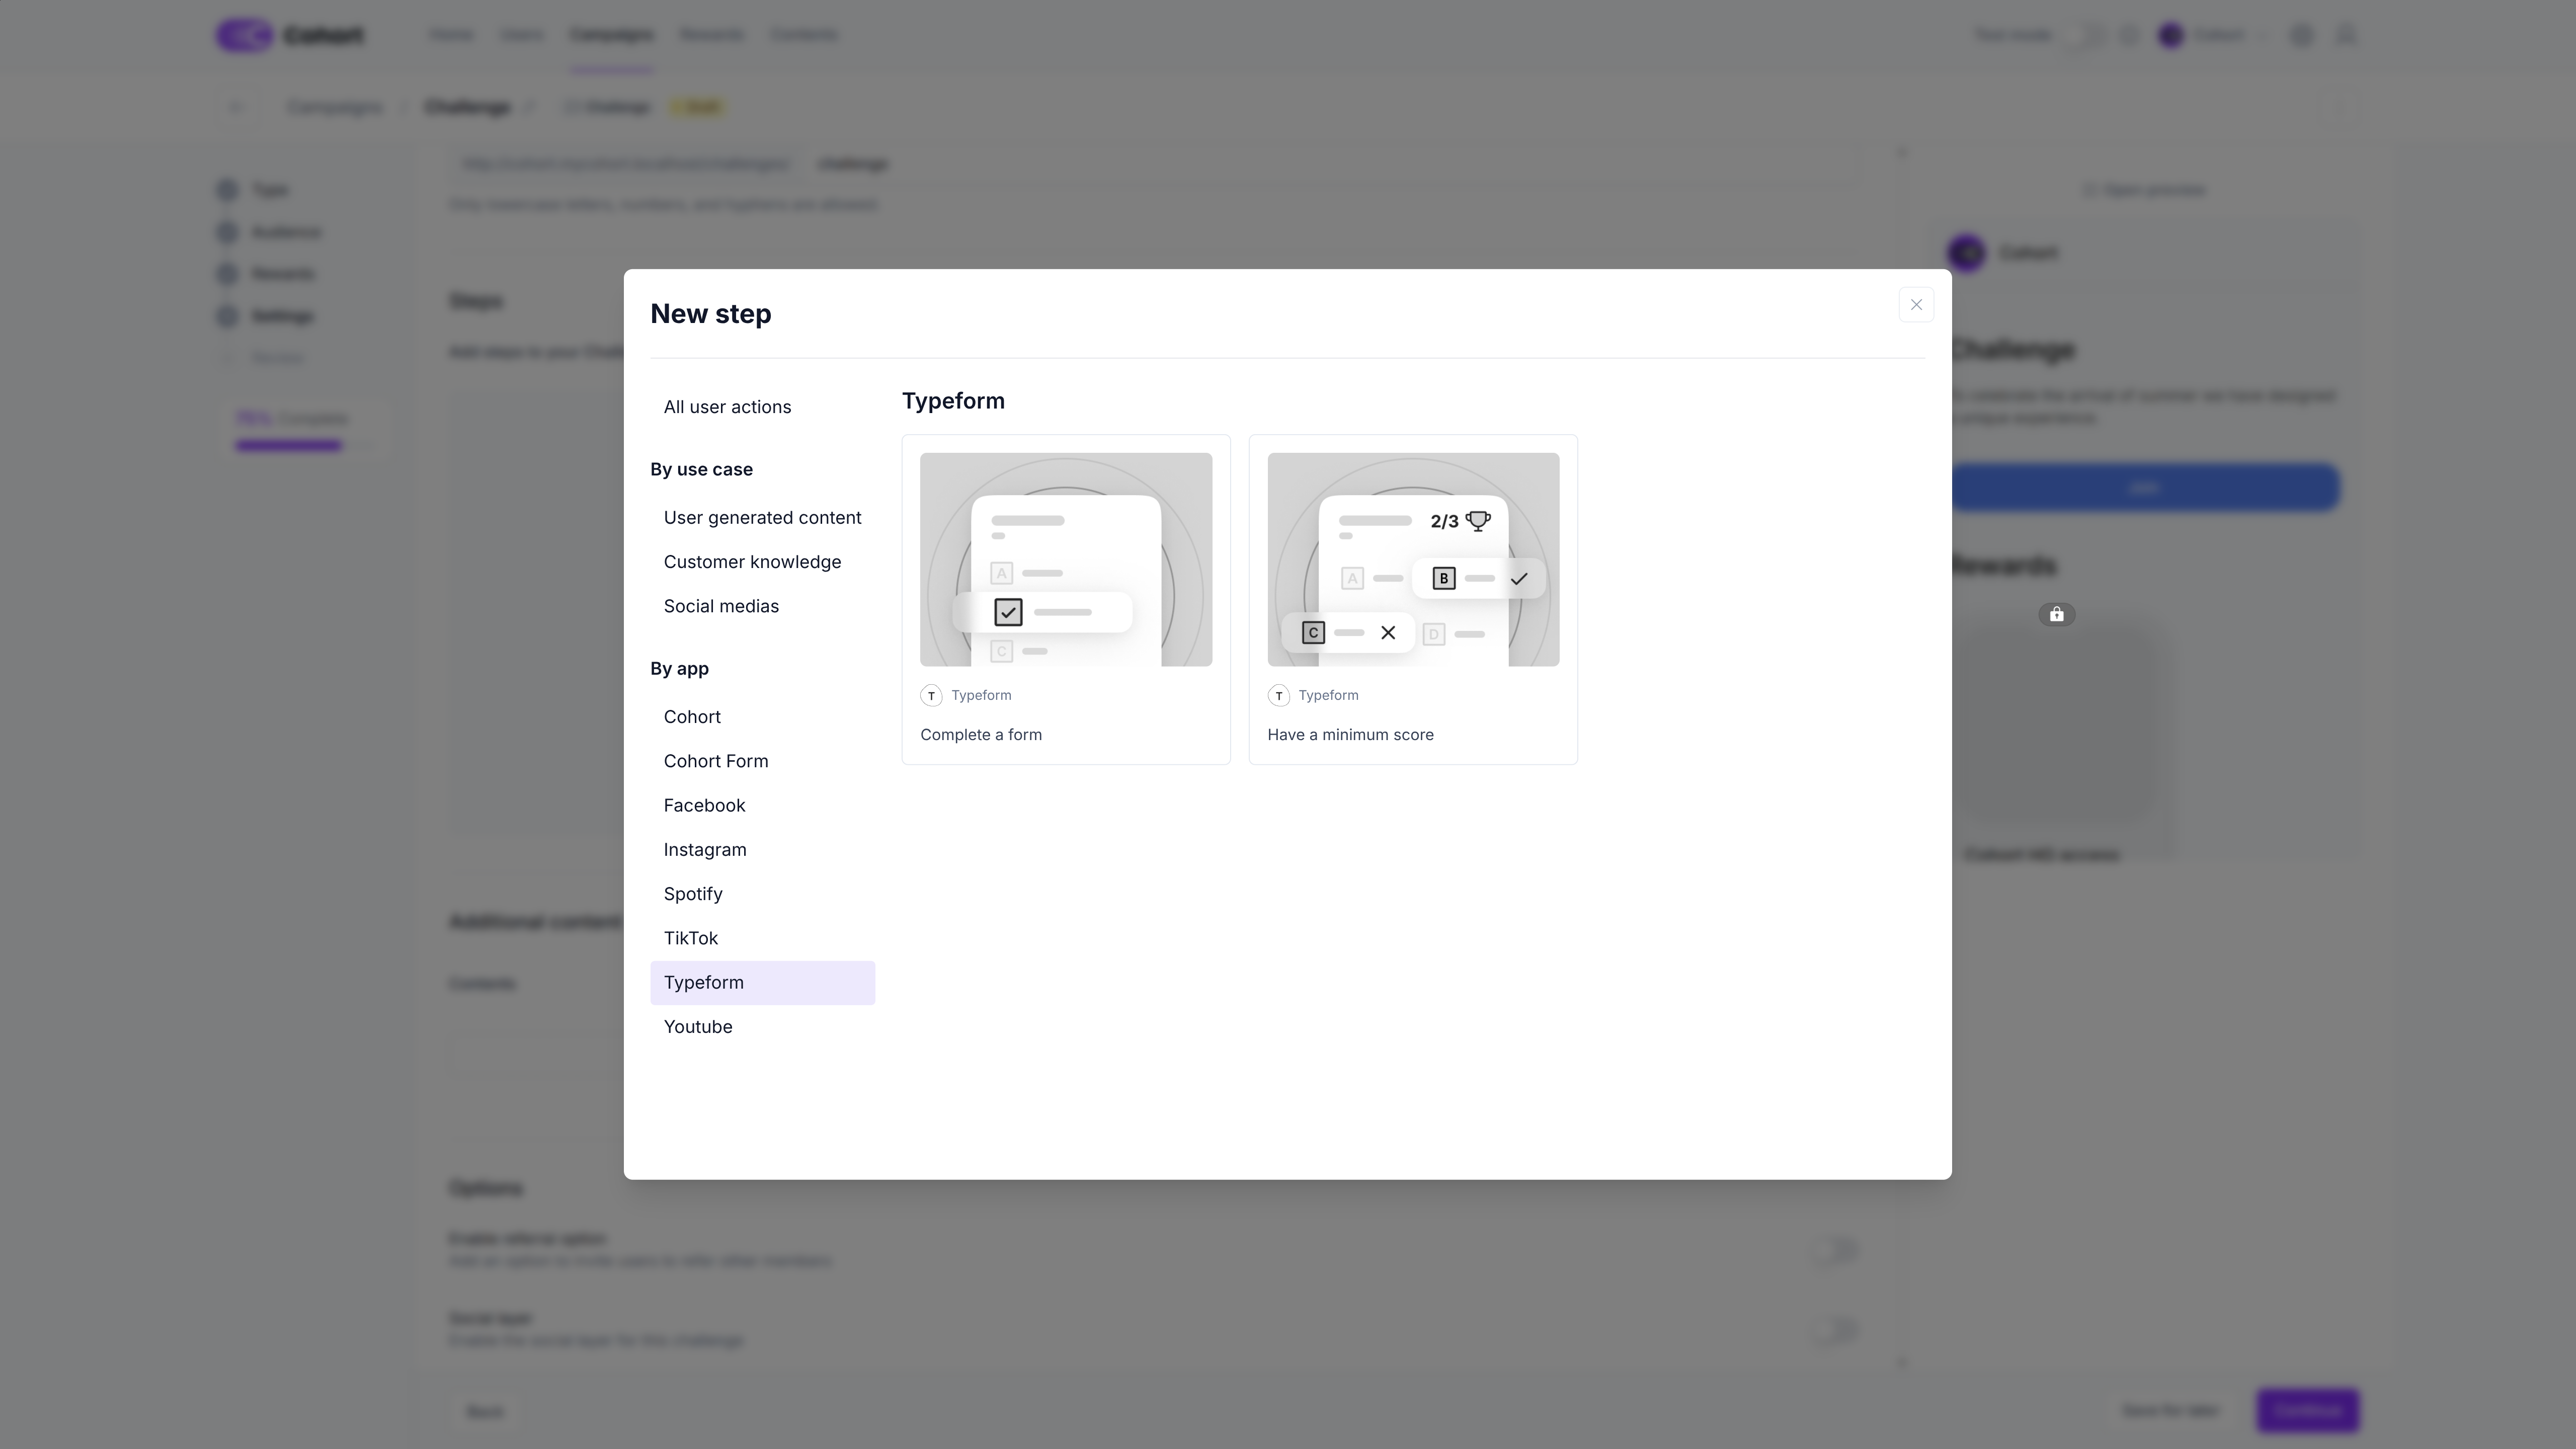Select All user actions filter

(x=727, y=407)
